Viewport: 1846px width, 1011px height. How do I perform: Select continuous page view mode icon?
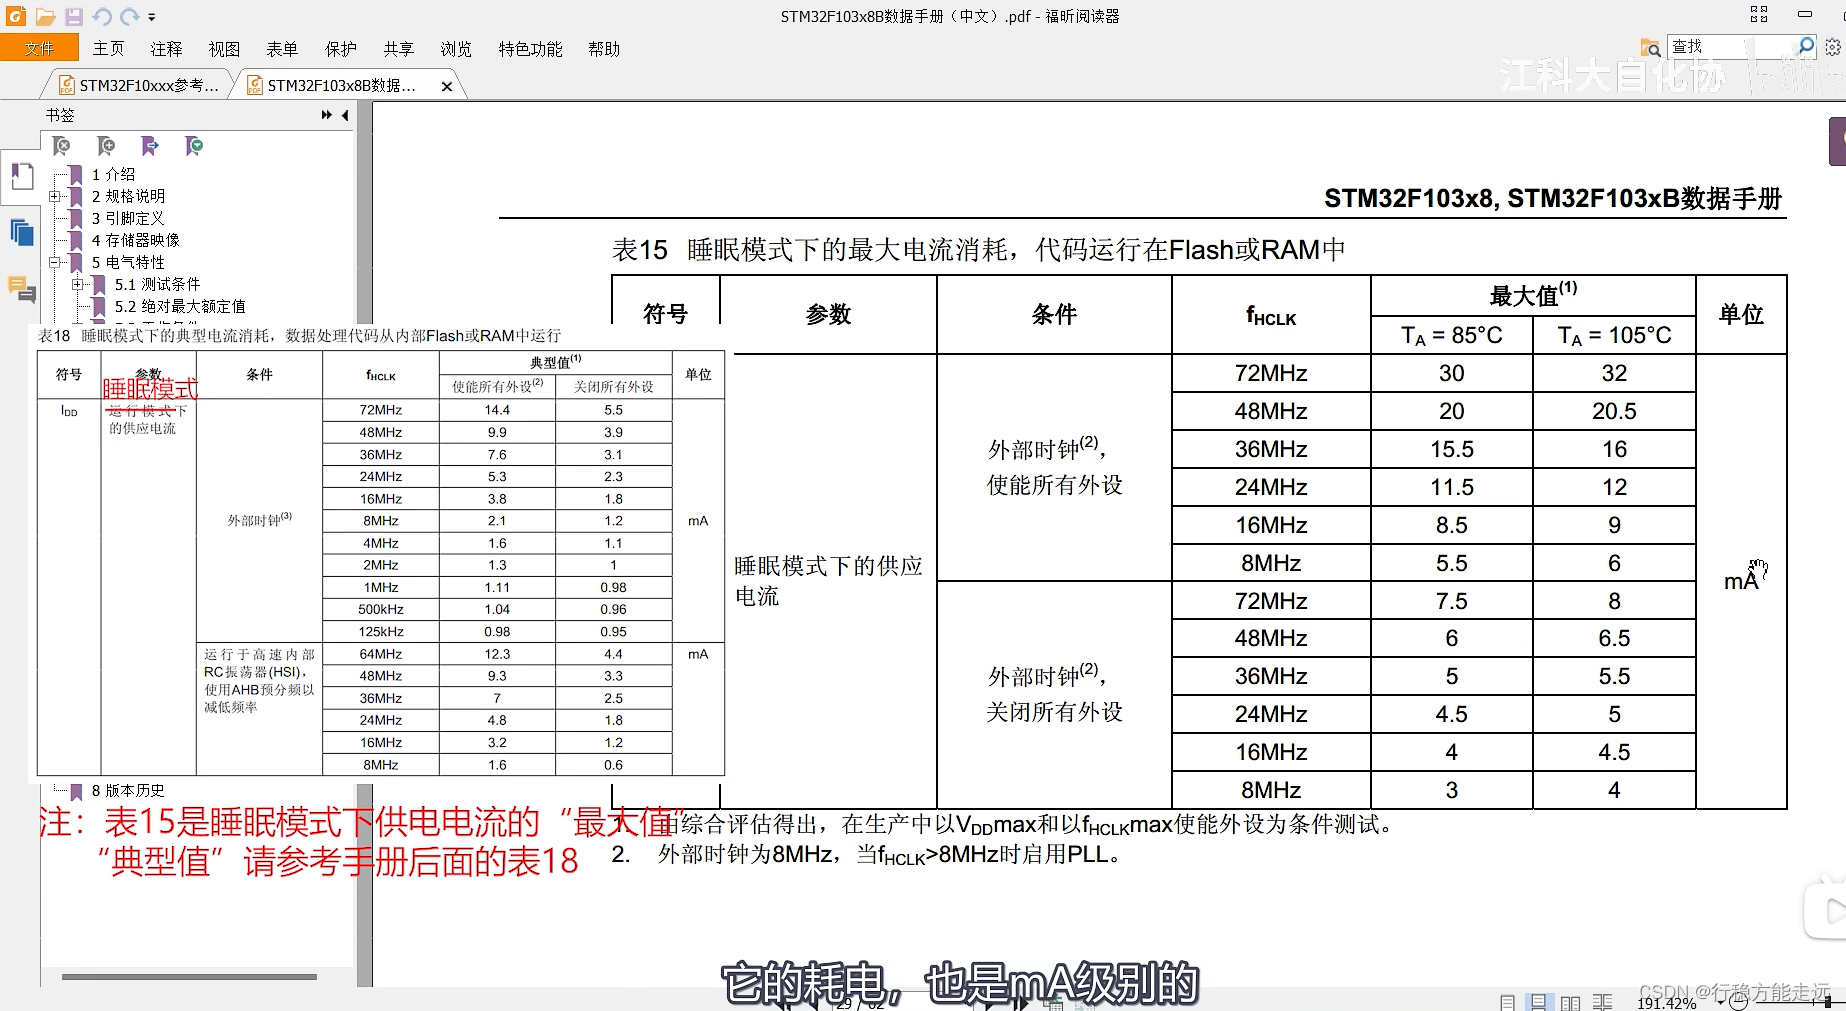tap(1539, 1002)
